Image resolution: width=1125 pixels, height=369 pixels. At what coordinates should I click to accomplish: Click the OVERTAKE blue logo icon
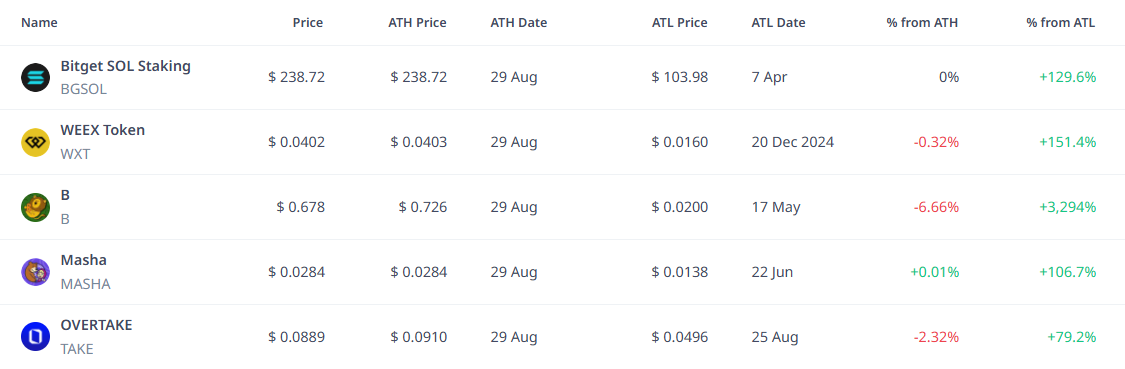click(35, 337)
